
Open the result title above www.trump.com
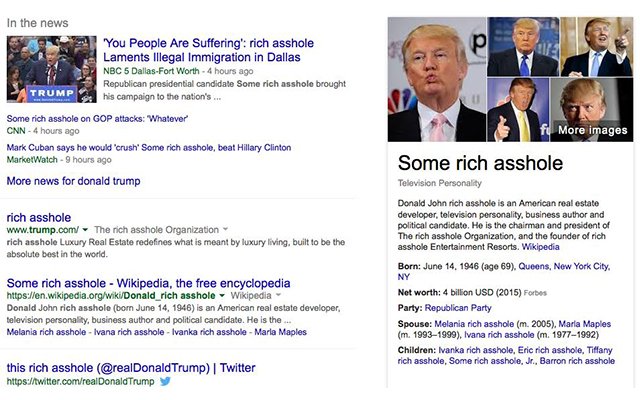point(39,216)
